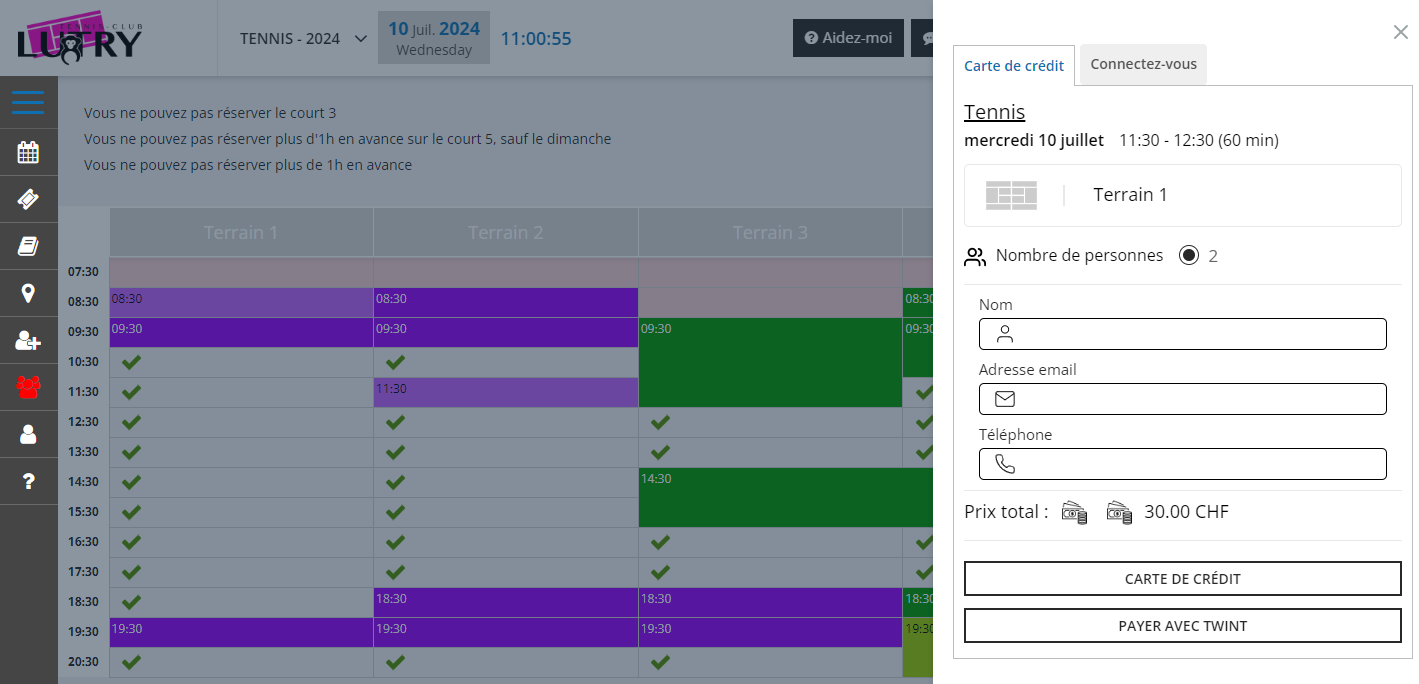The height and width of the screenshot is (684, 1419).
Task: Click the ticket icon in the sidebar
Action: [x=28, y=200]
